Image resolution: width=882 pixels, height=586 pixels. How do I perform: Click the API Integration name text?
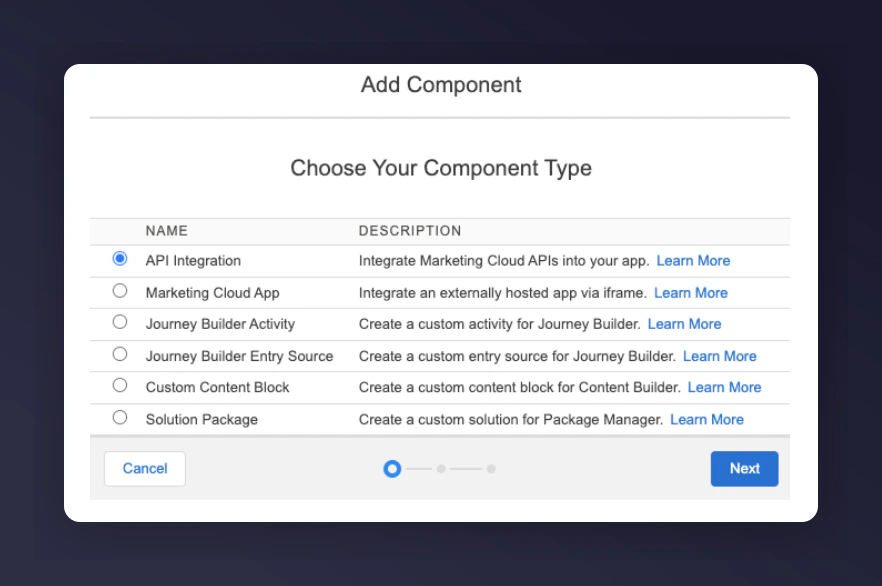coord(193,261)
